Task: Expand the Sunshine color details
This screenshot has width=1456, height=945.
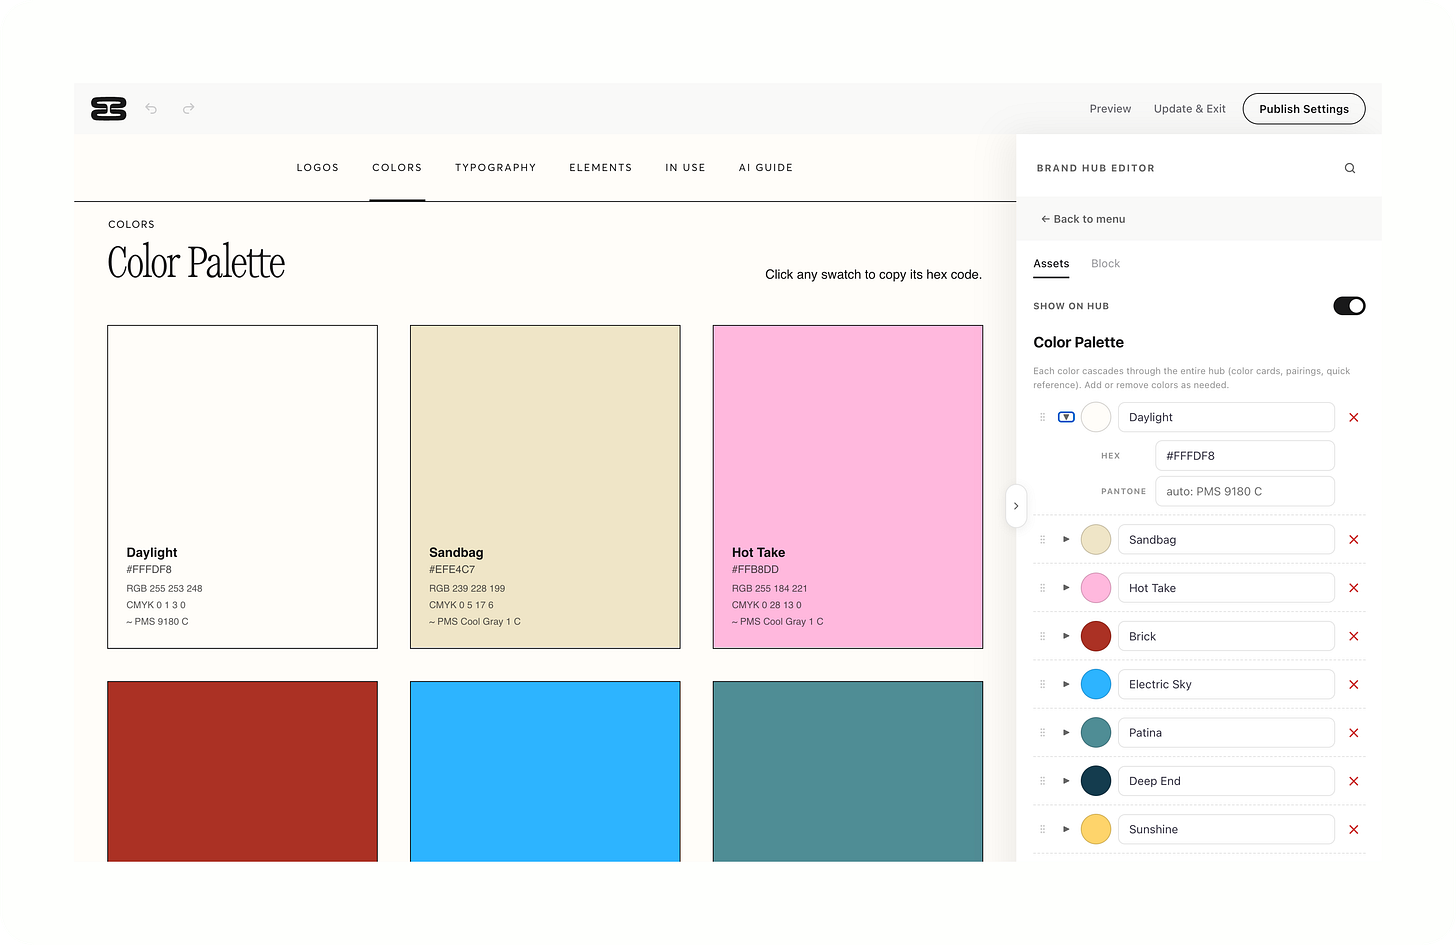Action: coord(1066,829)
